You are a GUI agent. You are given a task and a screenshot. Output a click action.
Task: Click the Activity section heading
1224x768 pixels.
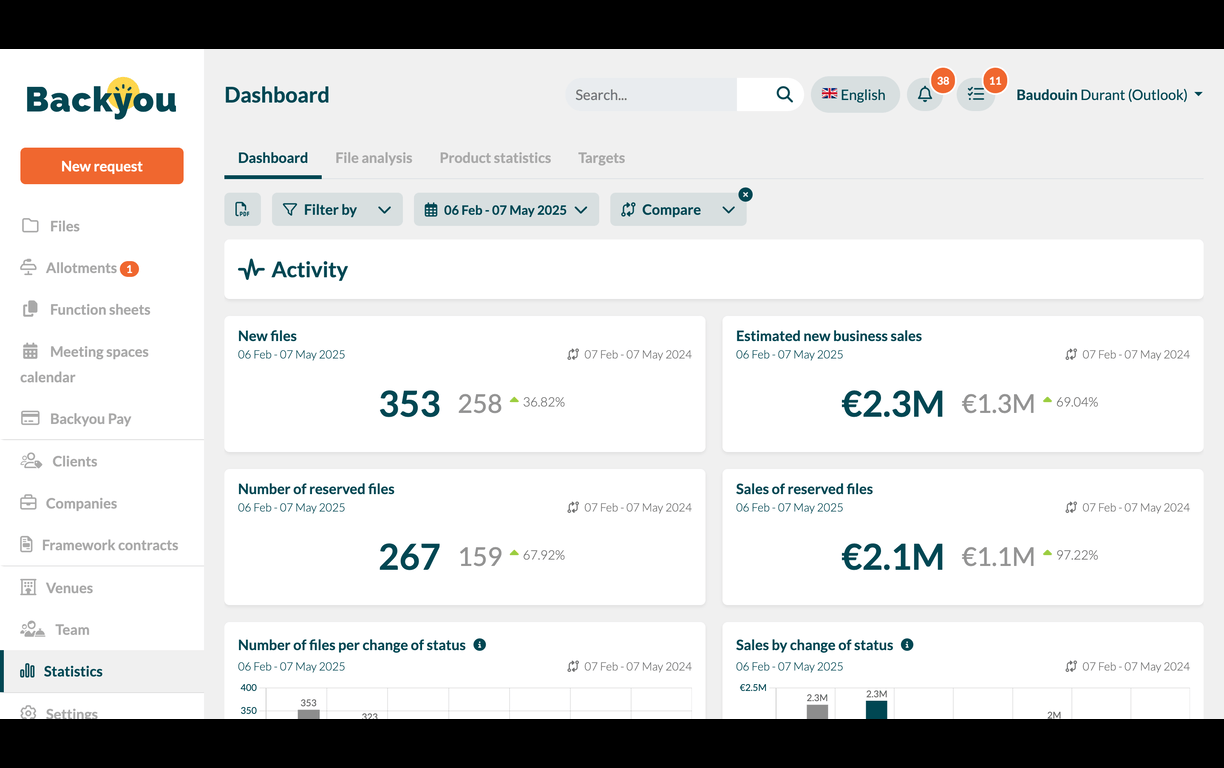click(x=310, y=269)
